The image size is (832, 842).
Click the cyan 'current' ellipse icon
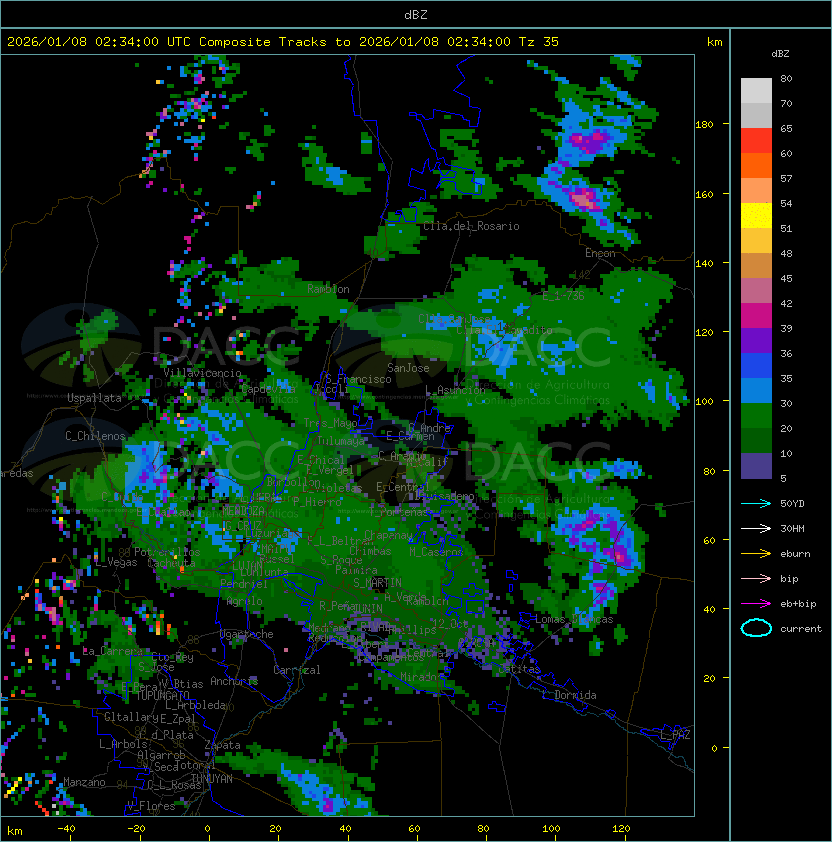756,628
